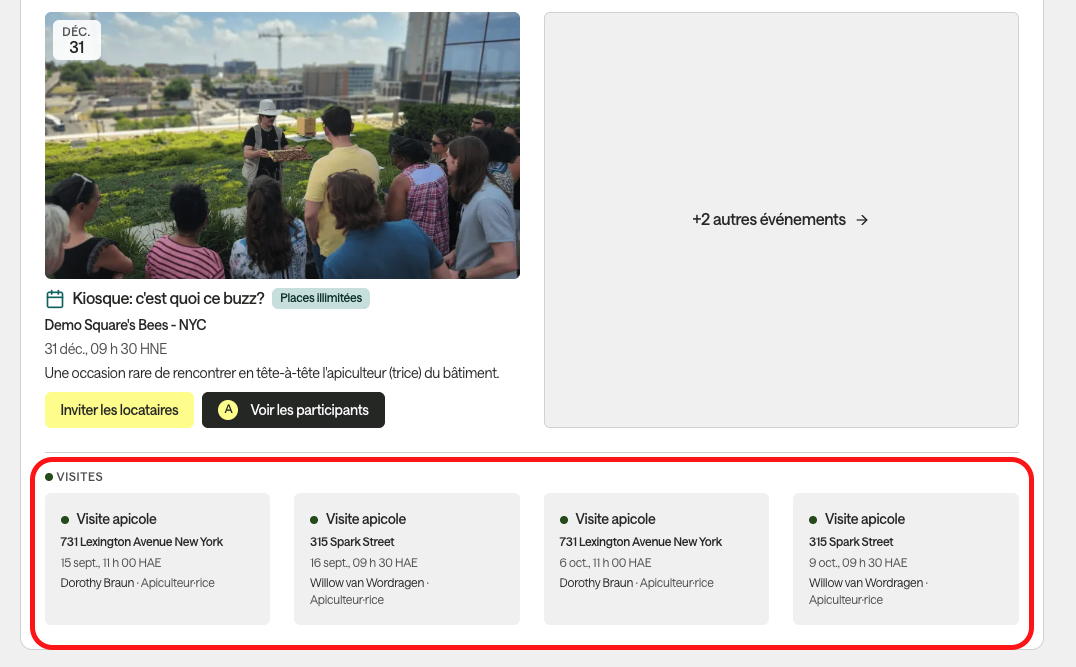
Task: Open the rooftop beekeeping event photo
Action: click(282, 145)
